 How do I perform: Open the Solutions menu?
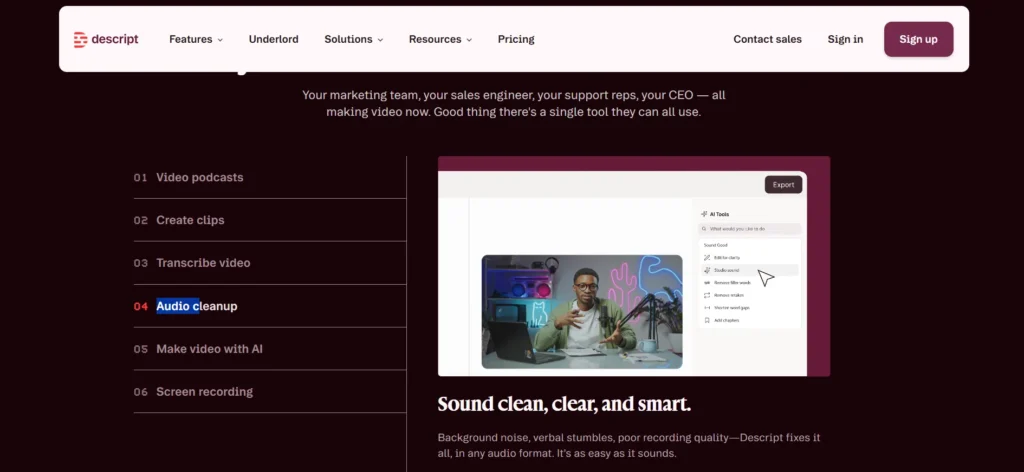[354, 39]
